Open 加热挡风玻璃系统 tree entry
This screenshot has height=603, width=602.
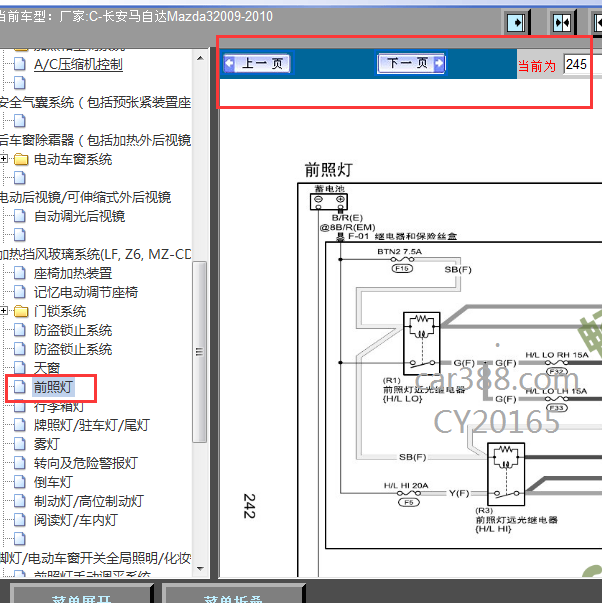[95, 254]
